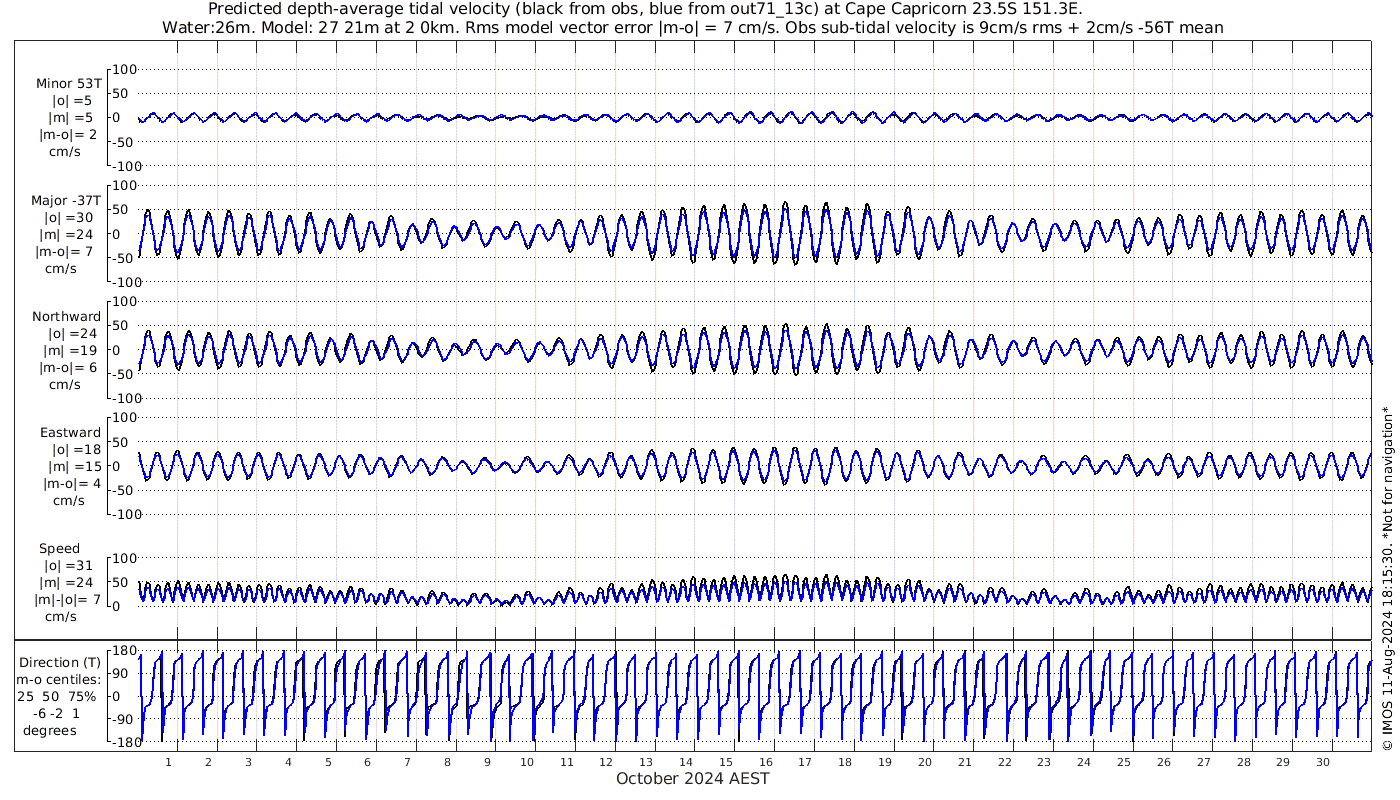Click the "Northward" panel label
Screen dimensions: 1400x800
click(x=66, y=317)
